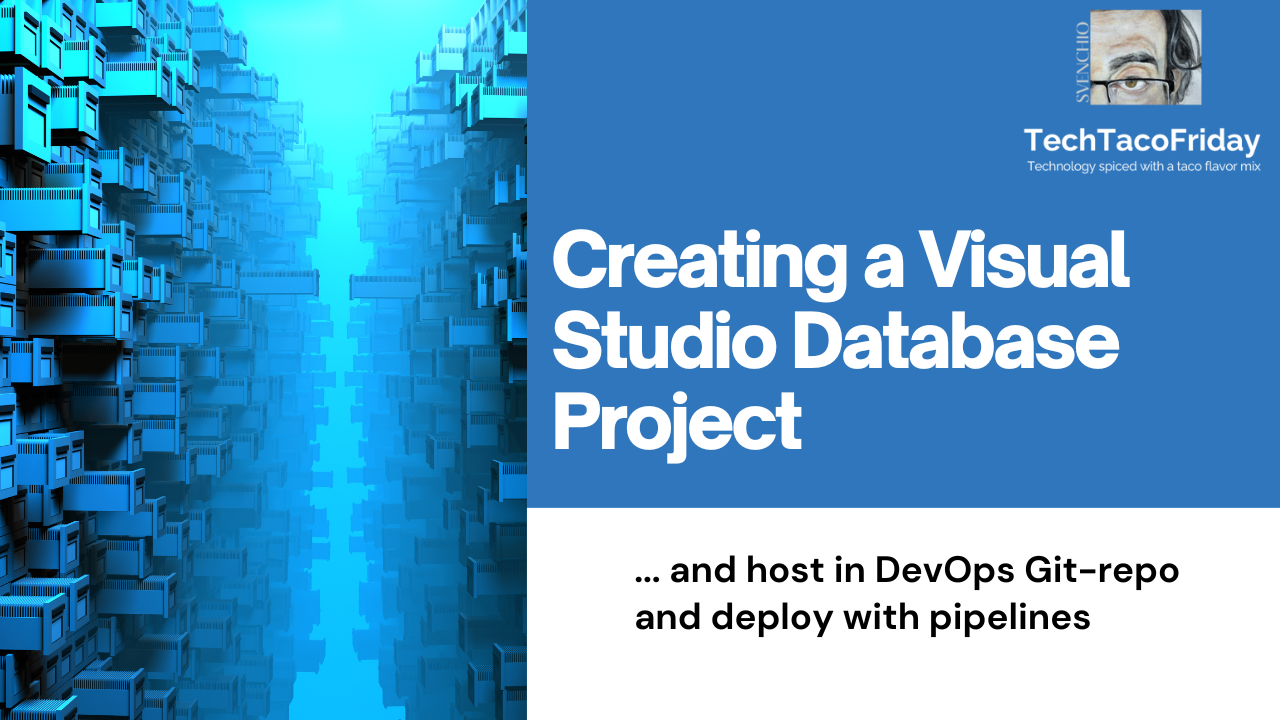Click the vertical SVENCHIO text on the logo
Screen dimensions: 1280x720
tap(1081, 62)
